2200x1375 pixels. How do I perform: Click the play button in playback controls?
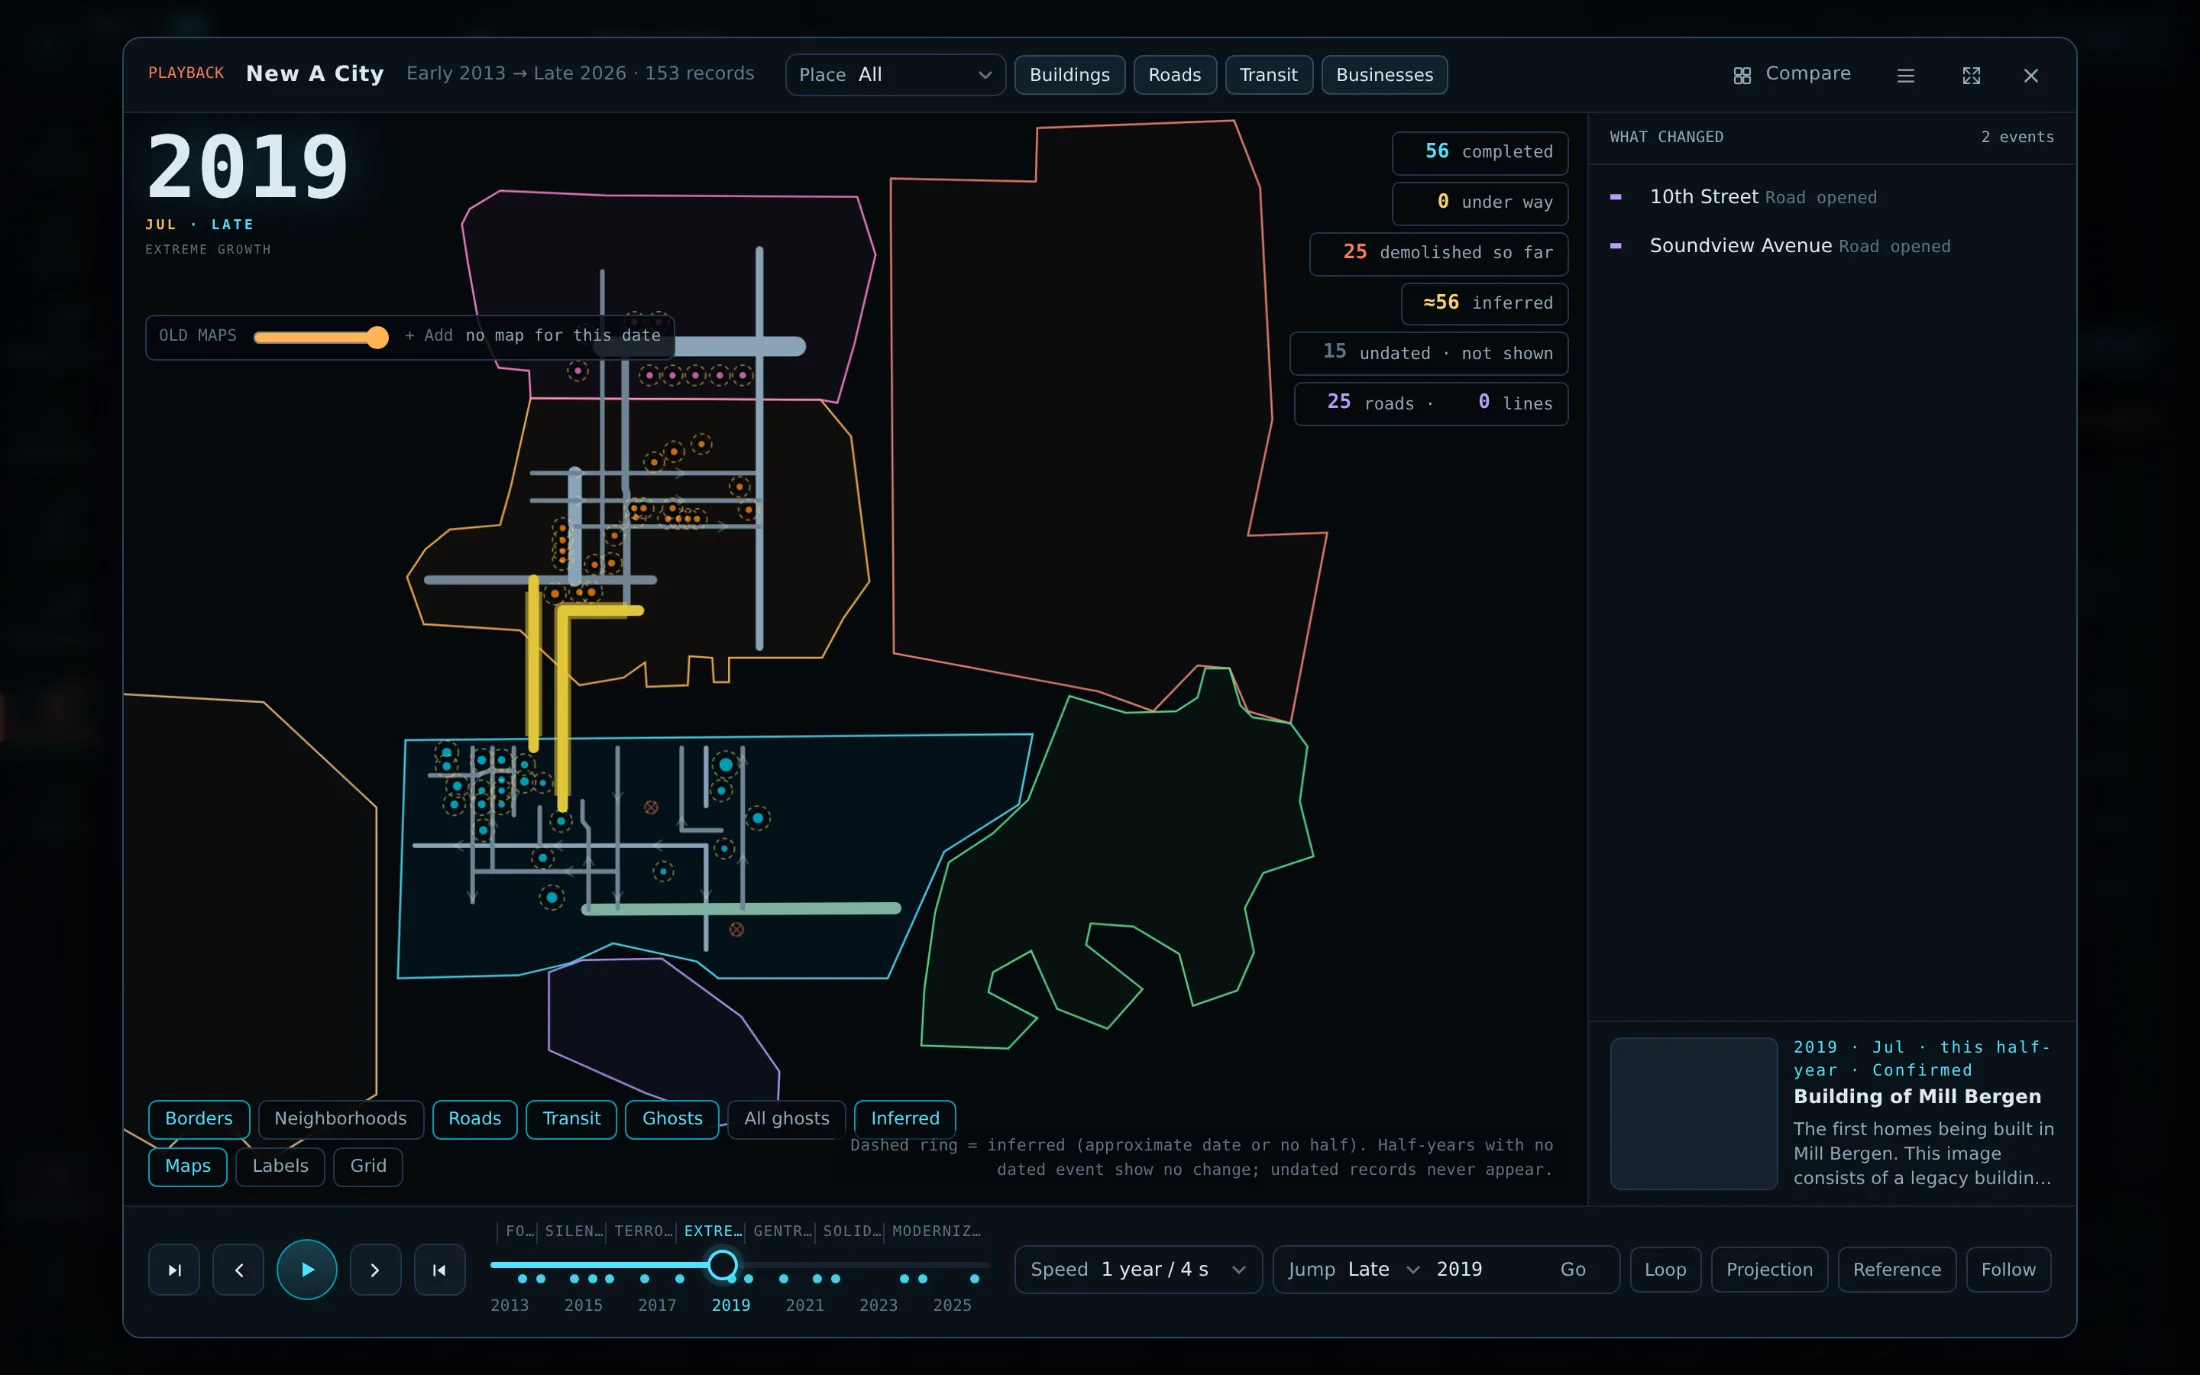click(x=306, y=1269)
